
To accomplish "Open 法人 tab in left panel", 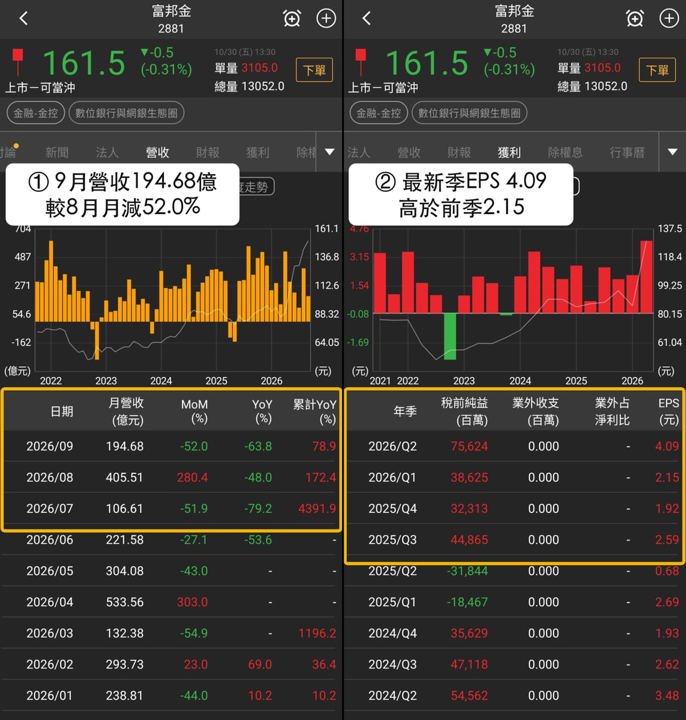I will tap(107, 152).
